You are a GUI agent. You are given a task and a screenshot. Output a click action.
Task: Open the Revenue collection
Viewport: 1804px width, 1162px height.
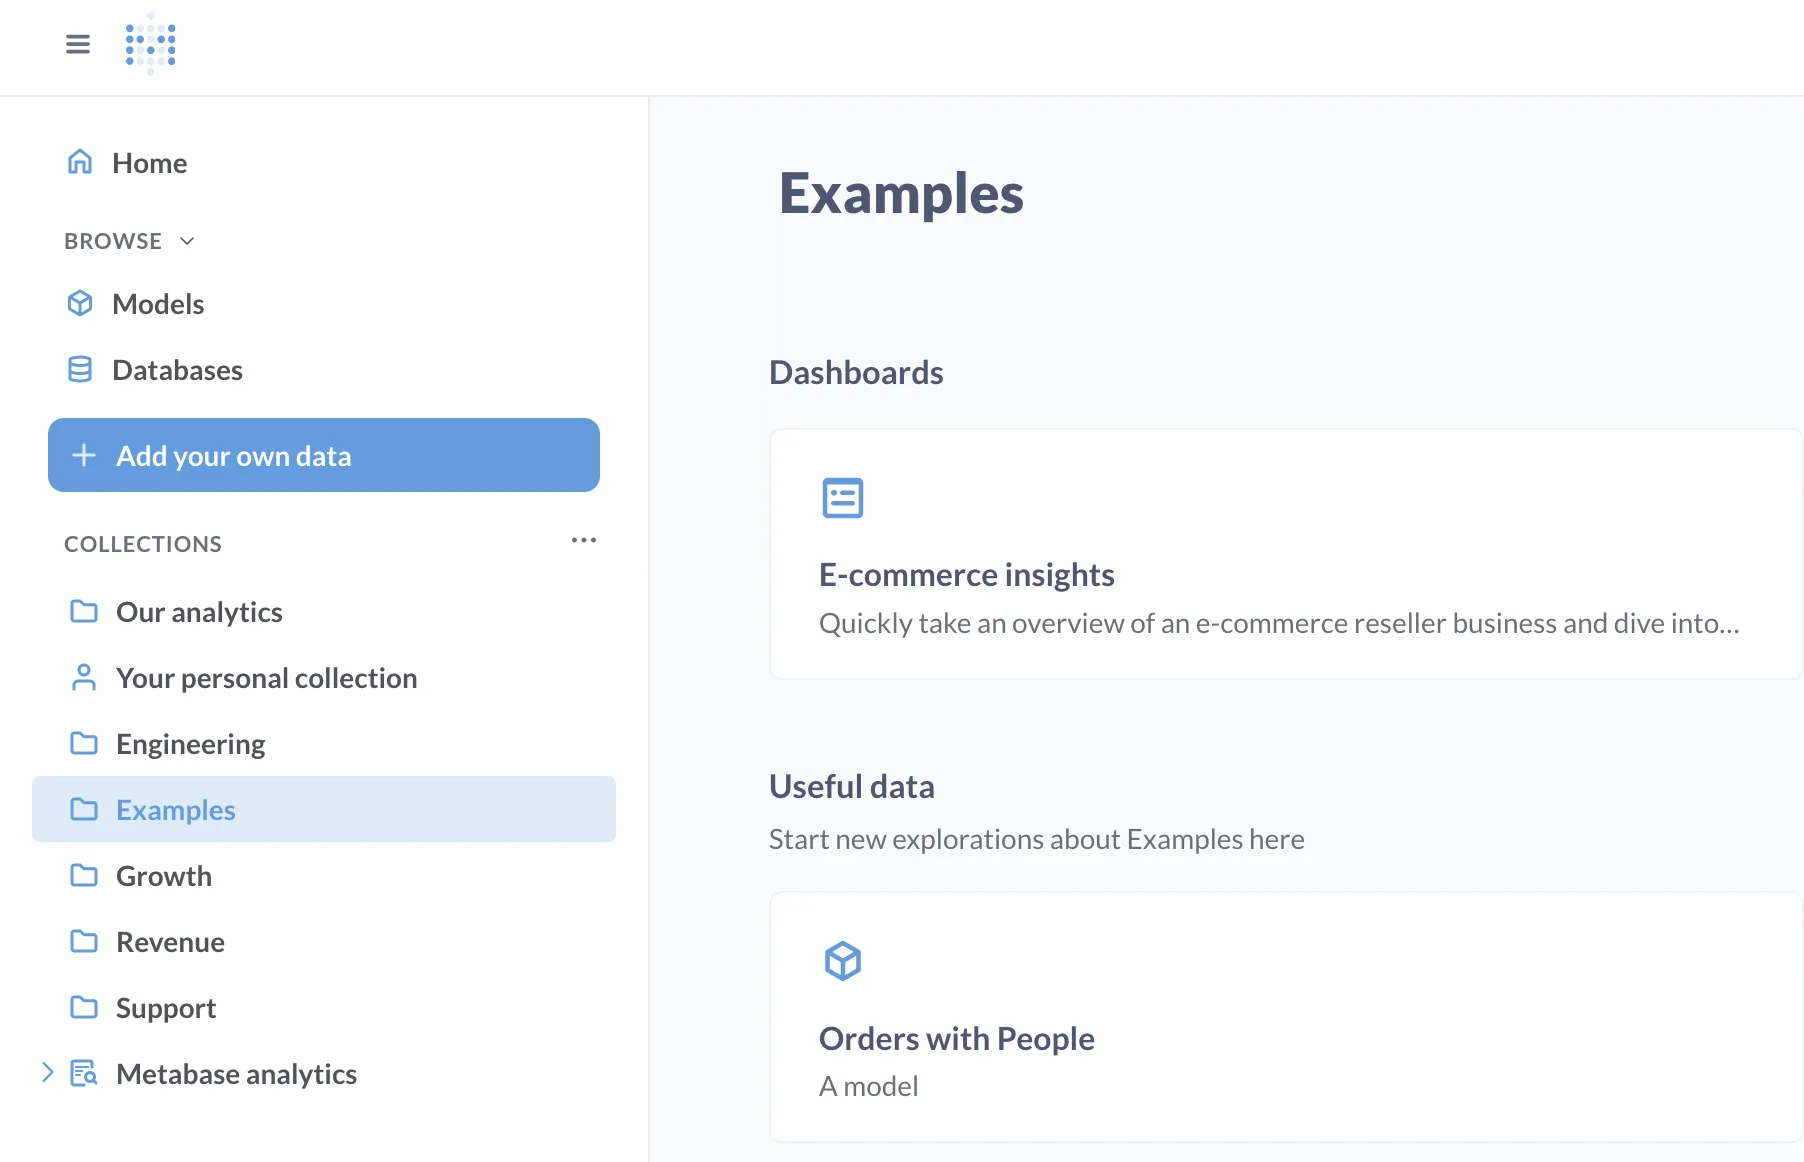(x=170, y=942)
